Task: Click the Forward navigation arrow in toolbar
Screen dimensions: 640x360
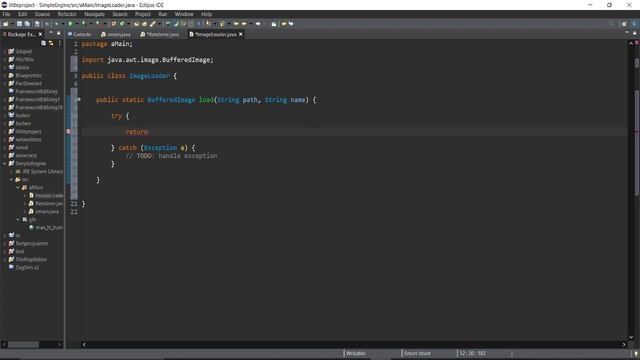Action: click(258, 24)
